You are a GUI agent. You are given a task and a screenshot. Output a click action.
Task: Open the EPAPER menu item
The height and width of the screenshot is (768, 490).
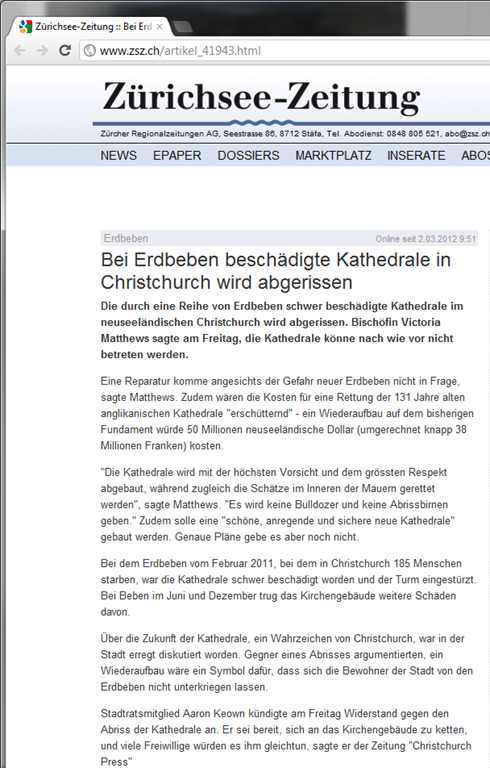click(x=177, y=155)
